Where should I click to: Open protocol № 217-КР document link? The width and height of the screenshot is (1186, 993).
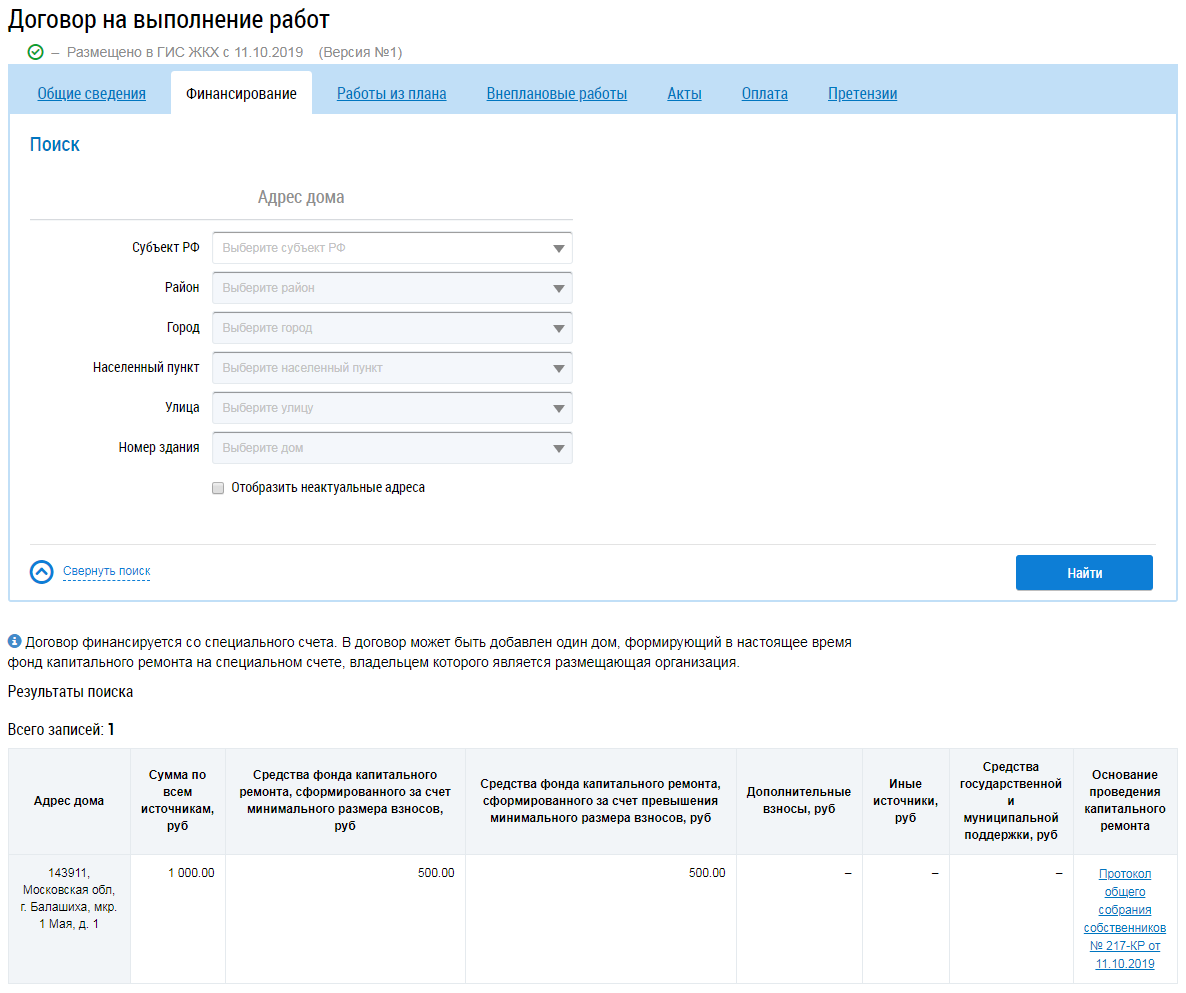pos(1124,918)
